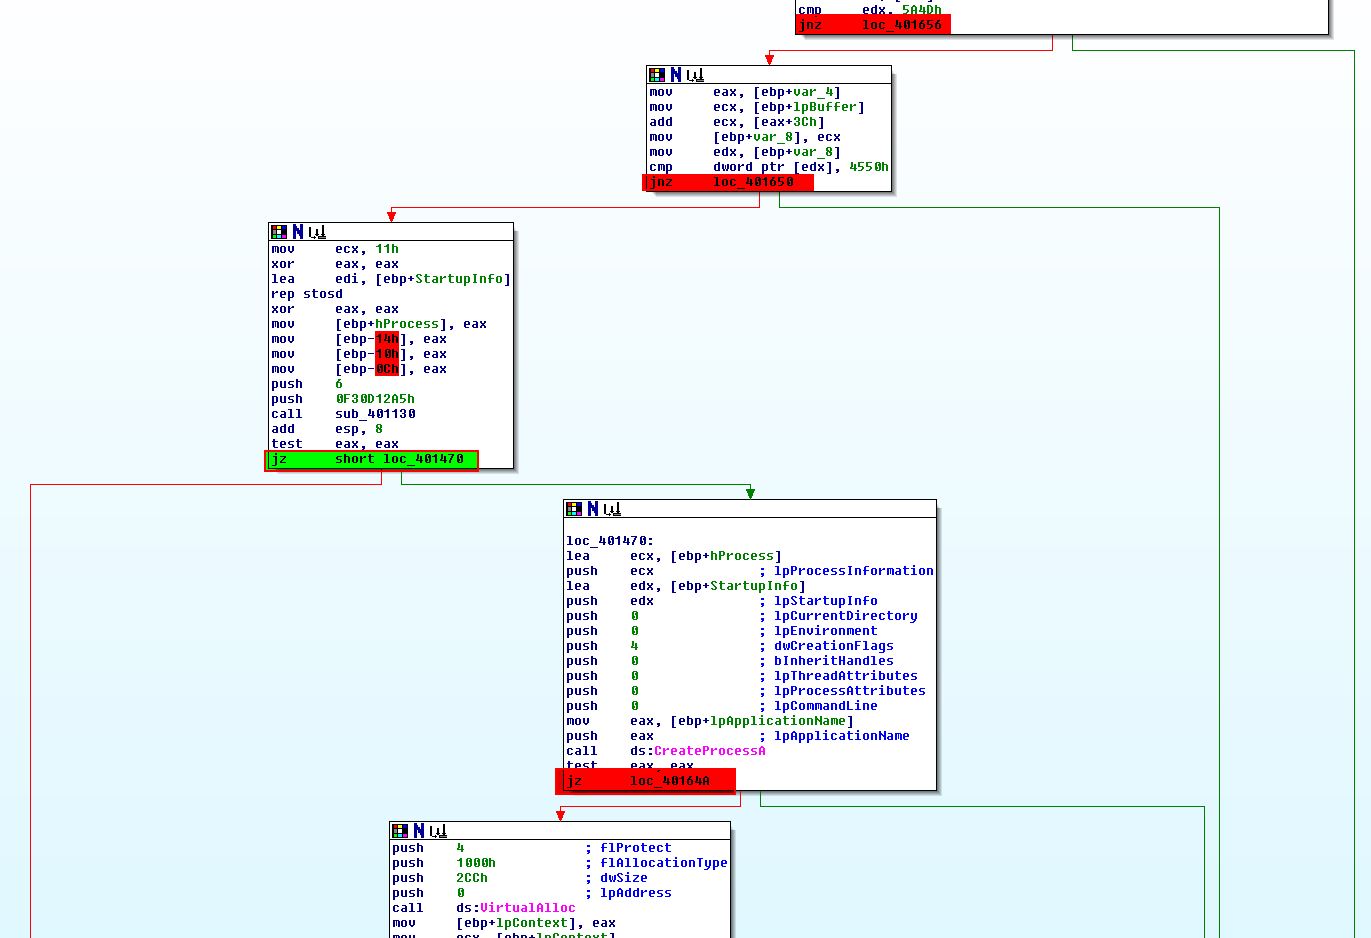Click mov eax, [ebp+lpApplicationName] line
This screenshot has width=1371, height=938.
coord(710,721)
